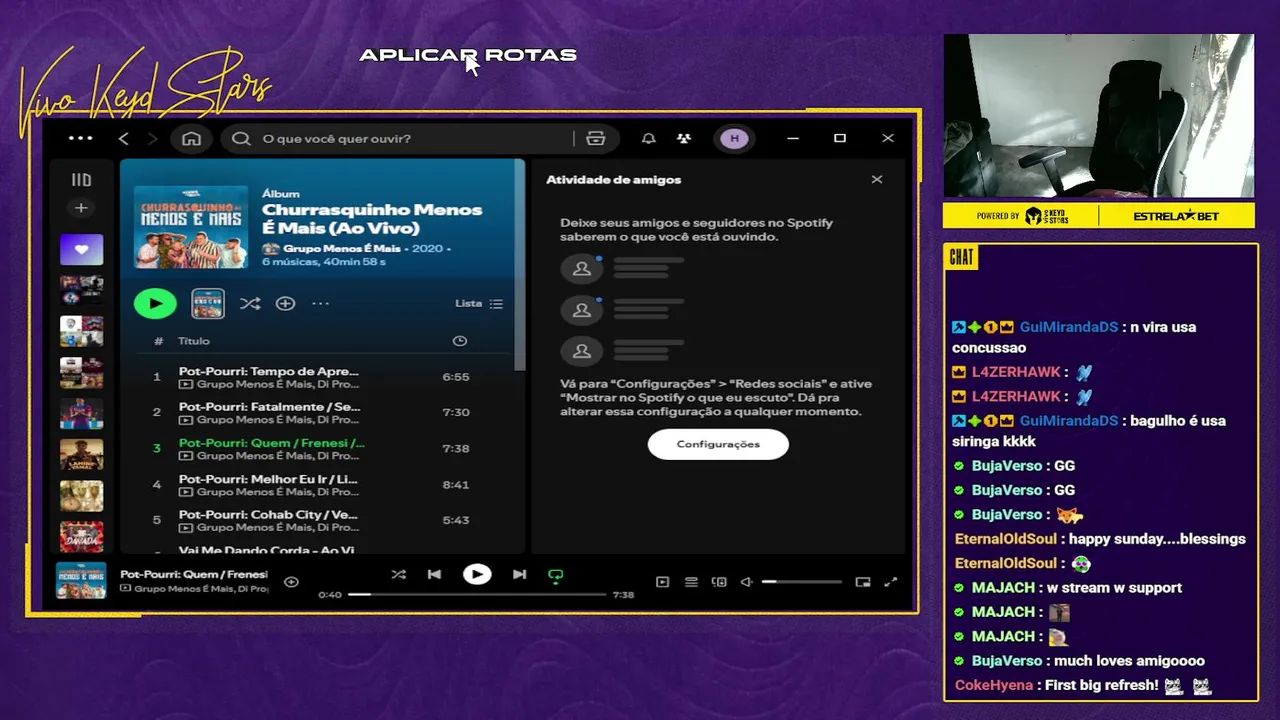The height and width of the screenshot is (720, 1280).
Task: Open the Browse icon in search bar
Action: click(596, 138)
